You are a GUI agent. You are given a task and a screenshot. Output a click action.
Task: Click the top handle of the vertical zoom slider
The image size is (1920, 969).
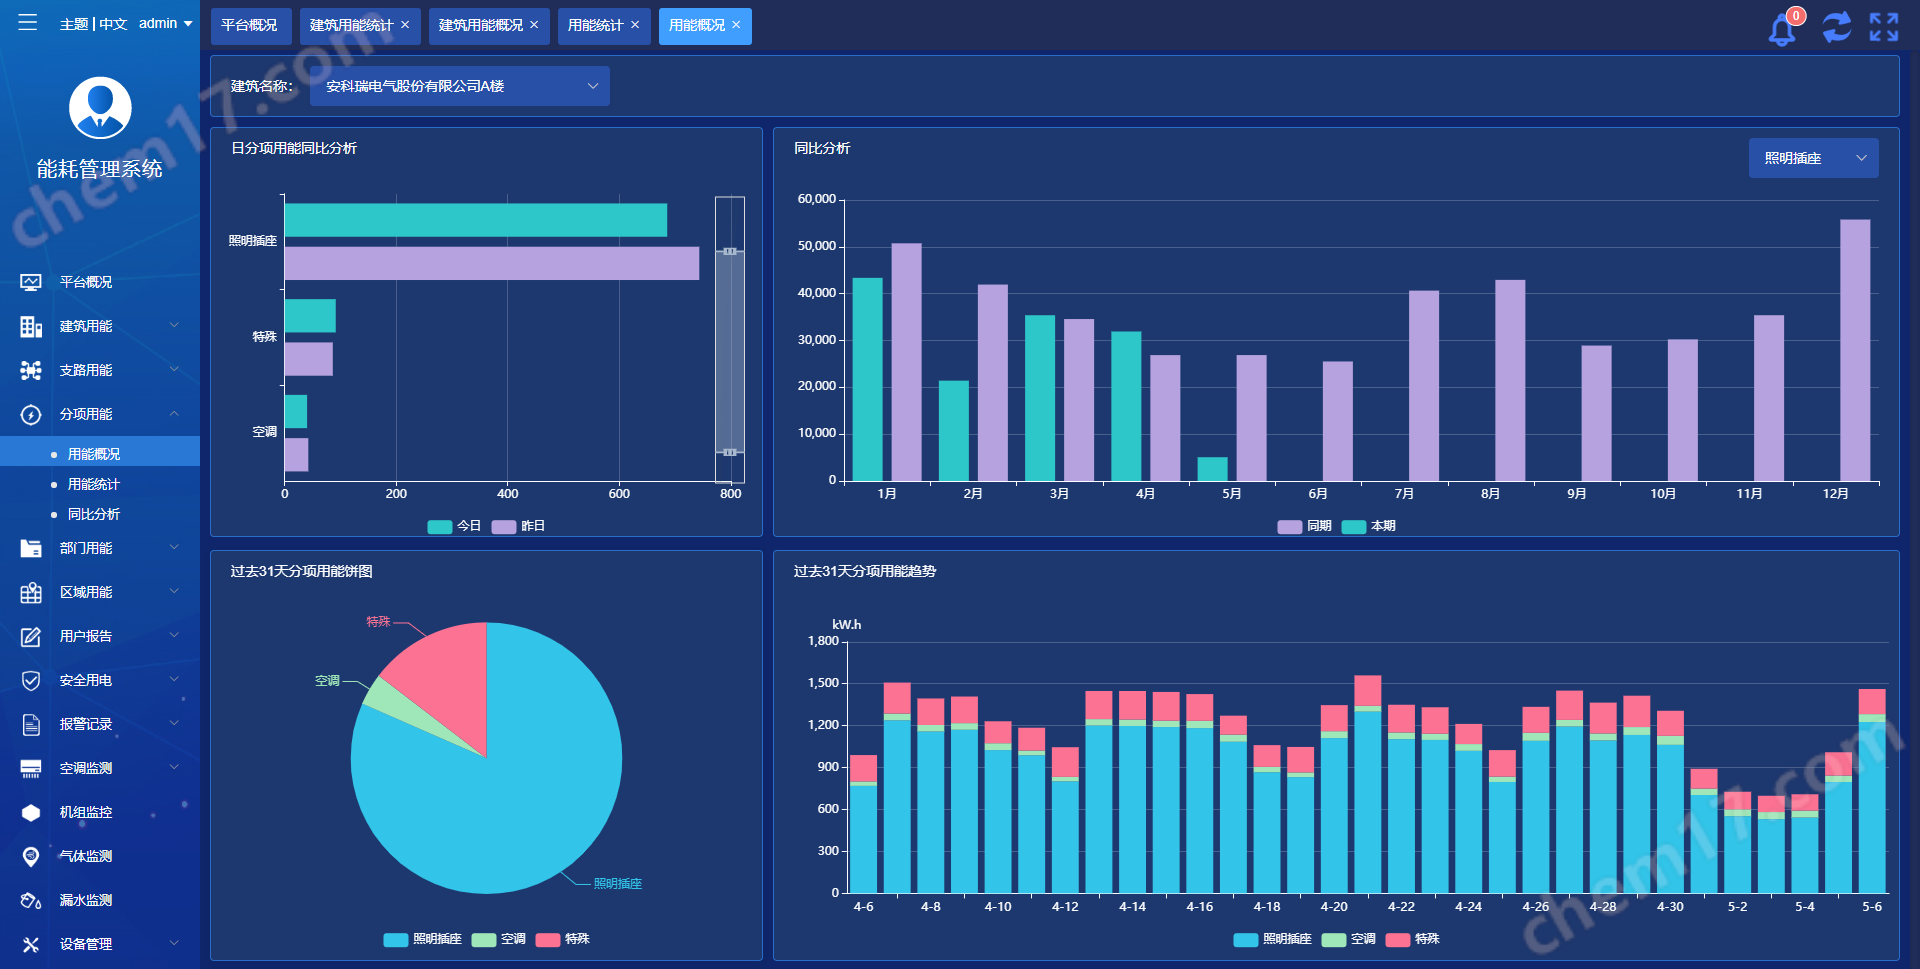(x=730, y=251)
